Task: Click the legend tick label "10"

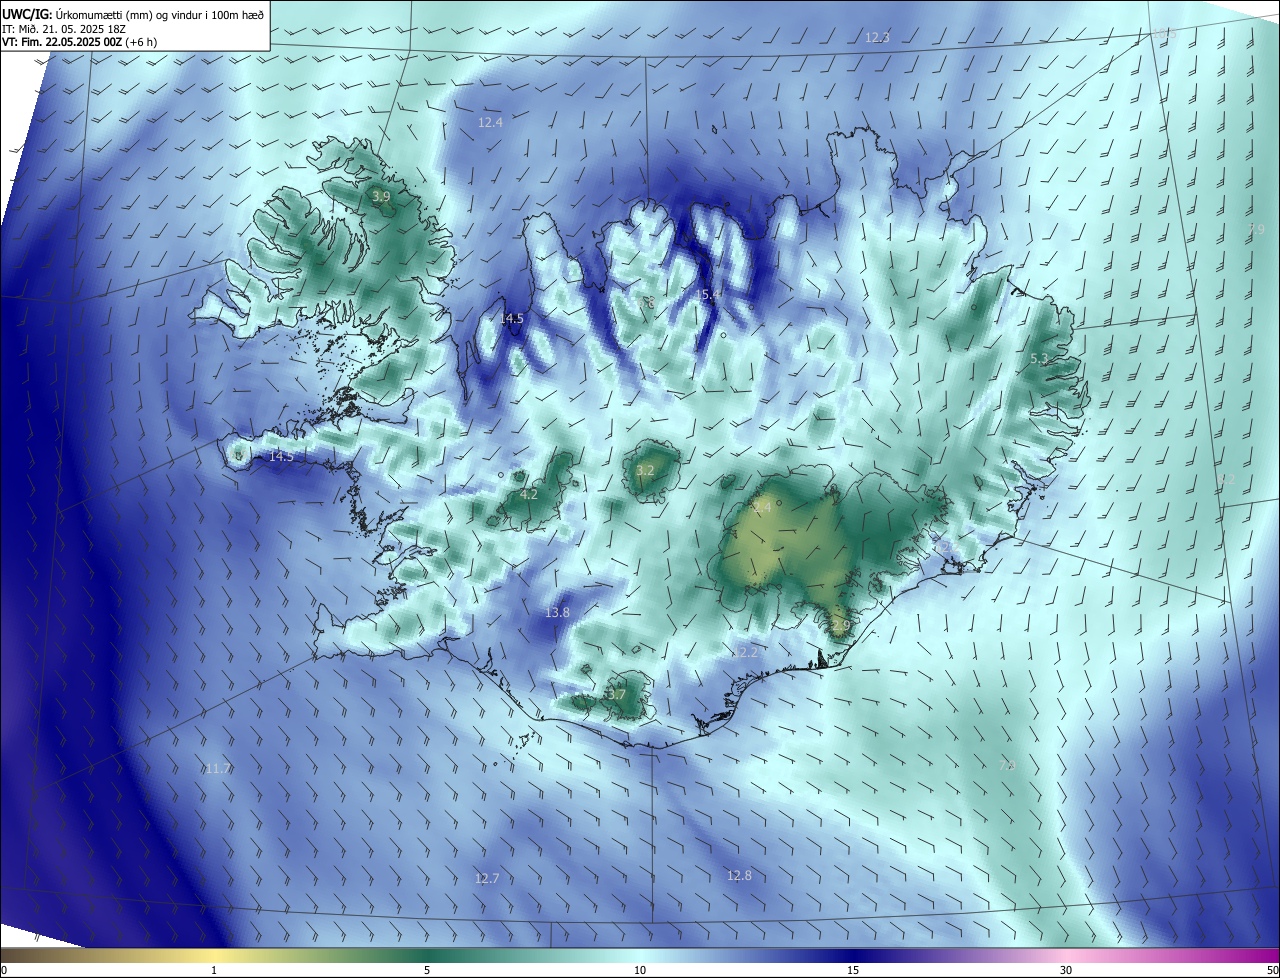Action: click(x=640, y=970)
